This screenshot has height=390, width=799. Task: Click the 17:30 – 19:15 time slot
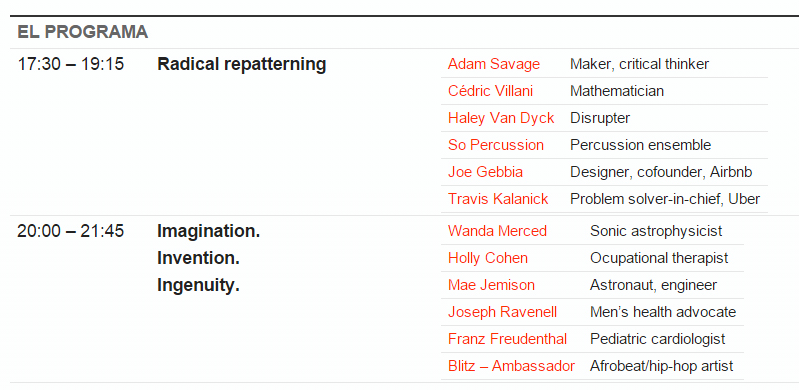pyautogui.click(x=70, y=64)
